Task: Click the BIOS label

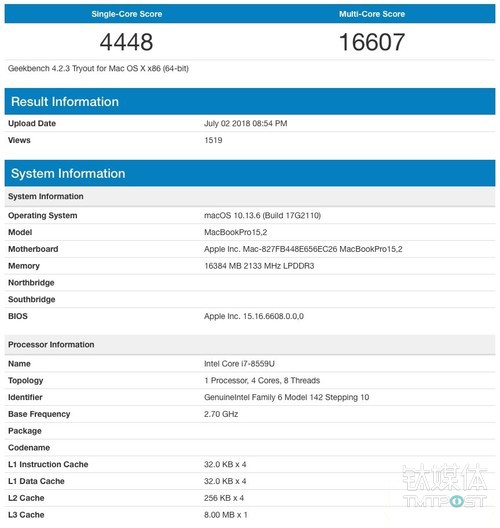Action: 18,316
